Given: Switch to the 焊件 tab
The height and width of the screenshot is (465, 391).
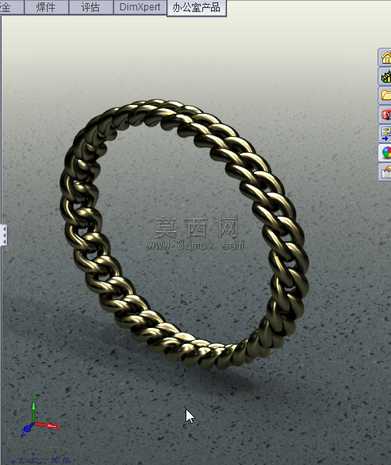Looking at the screenshot, I should pyautogui.click(x=46, y=7).
